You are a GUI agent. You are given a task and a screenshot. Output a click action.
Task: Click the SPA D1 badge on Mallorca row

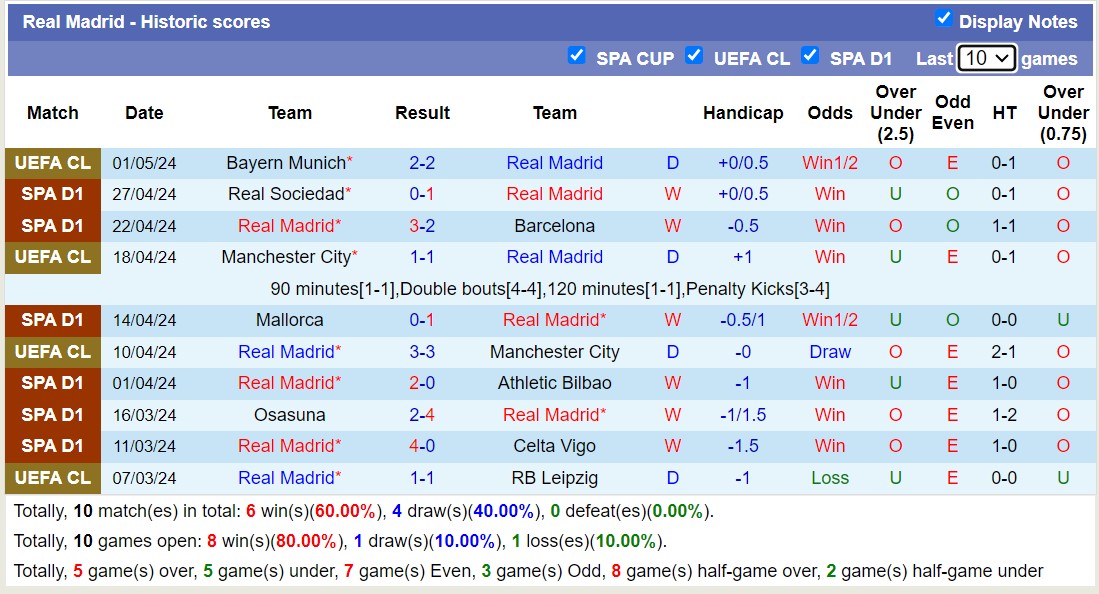coord(52,320)
